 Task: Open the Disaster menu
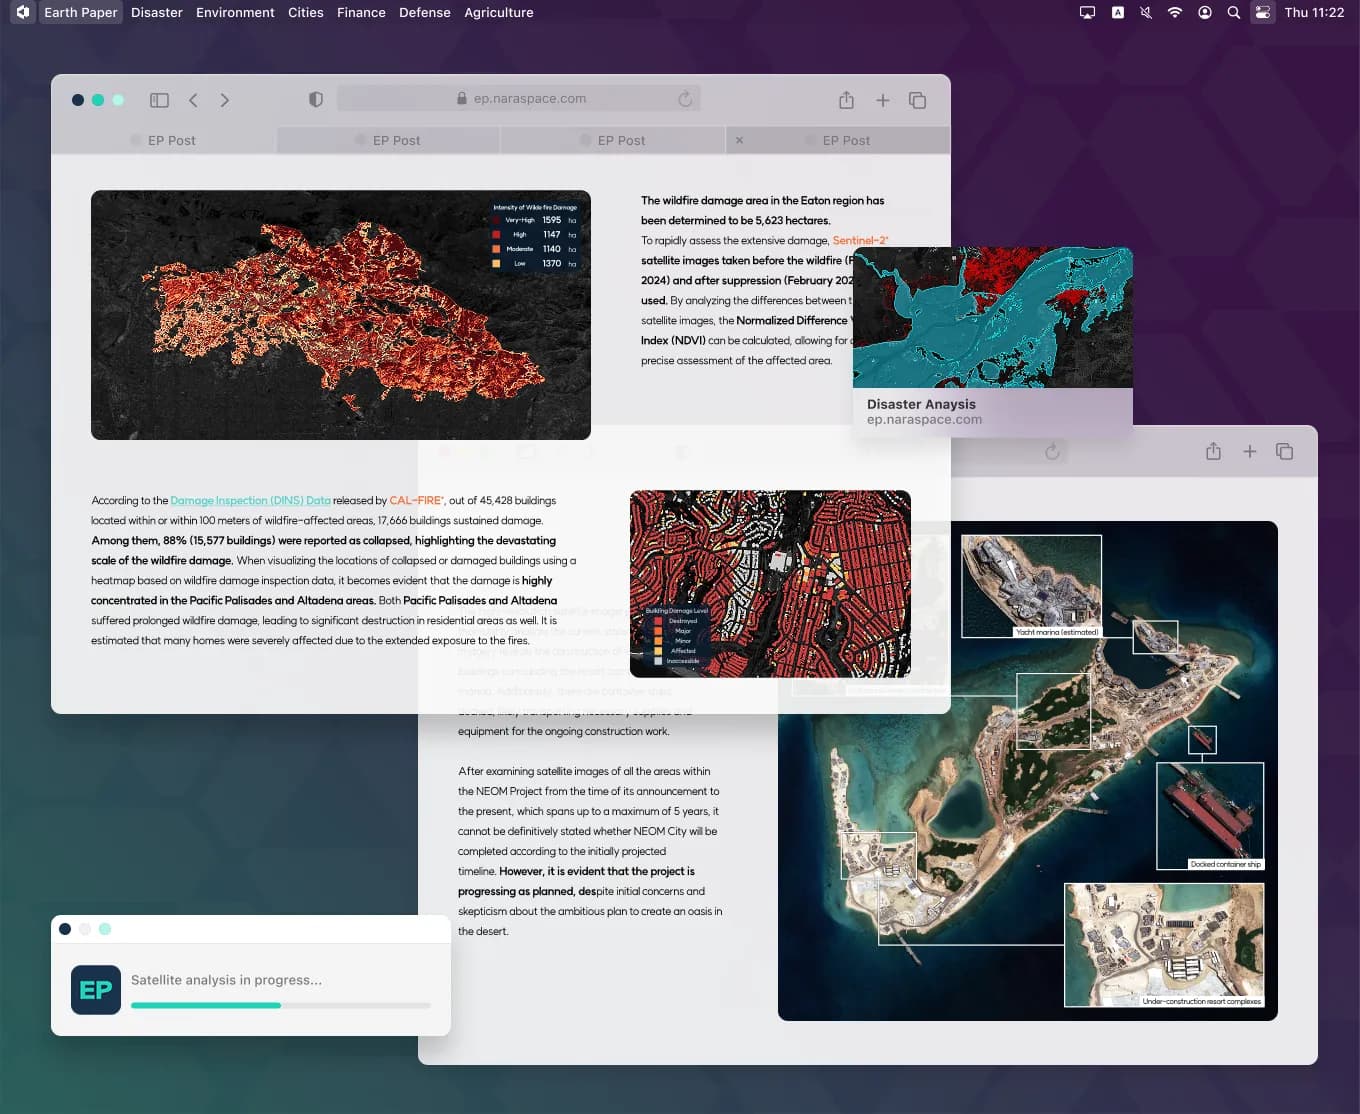(156, 13)
